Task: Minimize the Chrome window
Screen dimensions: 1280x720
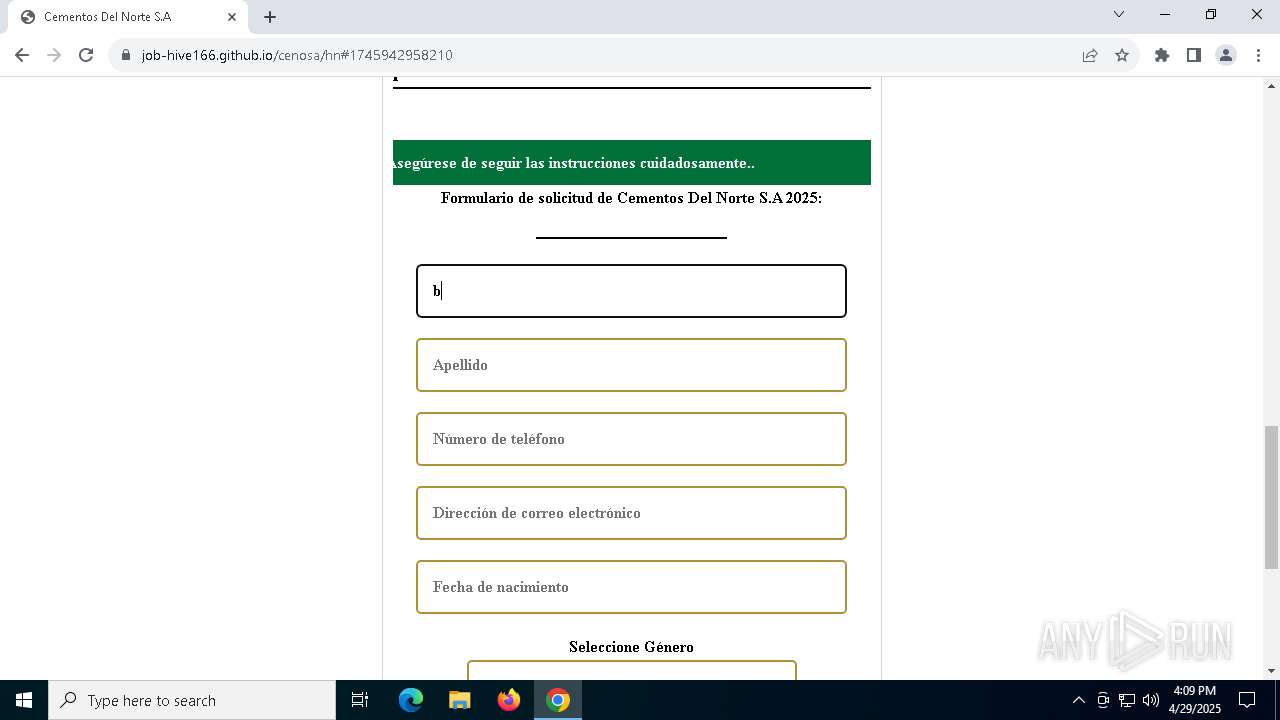Action: pos(1165,15)
